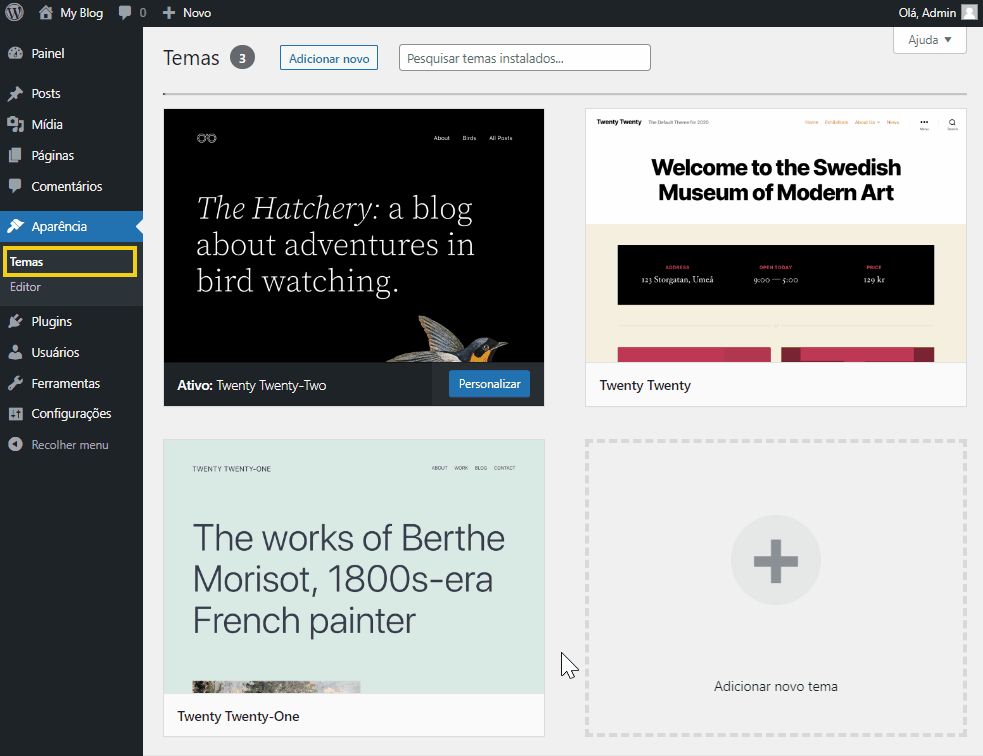The height and width of the screenshot is (756, 983).
Task: Click the Recolher menu collapse arrow icon
Action: [x=16, y=444]
